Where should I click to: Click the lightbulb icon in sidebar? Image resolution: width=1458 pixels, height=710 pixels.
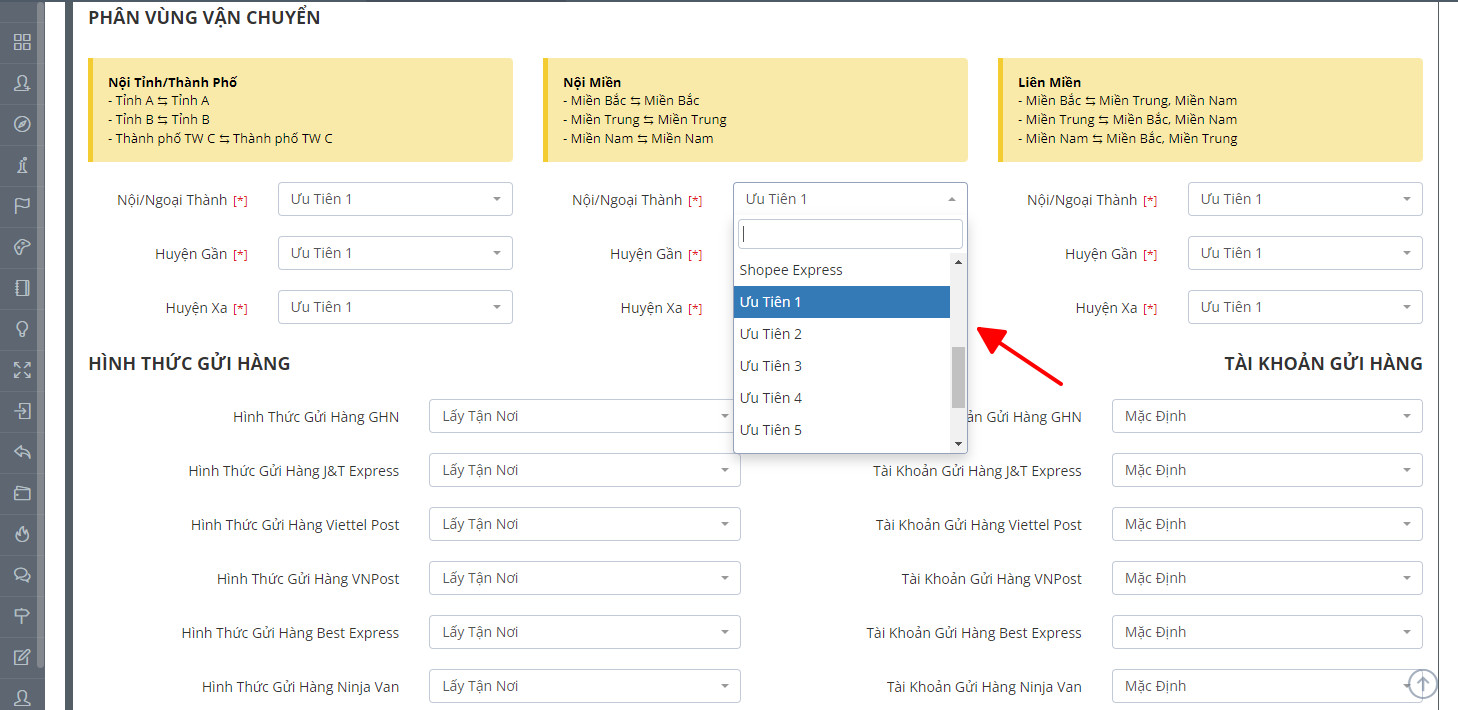pos(22,329)
